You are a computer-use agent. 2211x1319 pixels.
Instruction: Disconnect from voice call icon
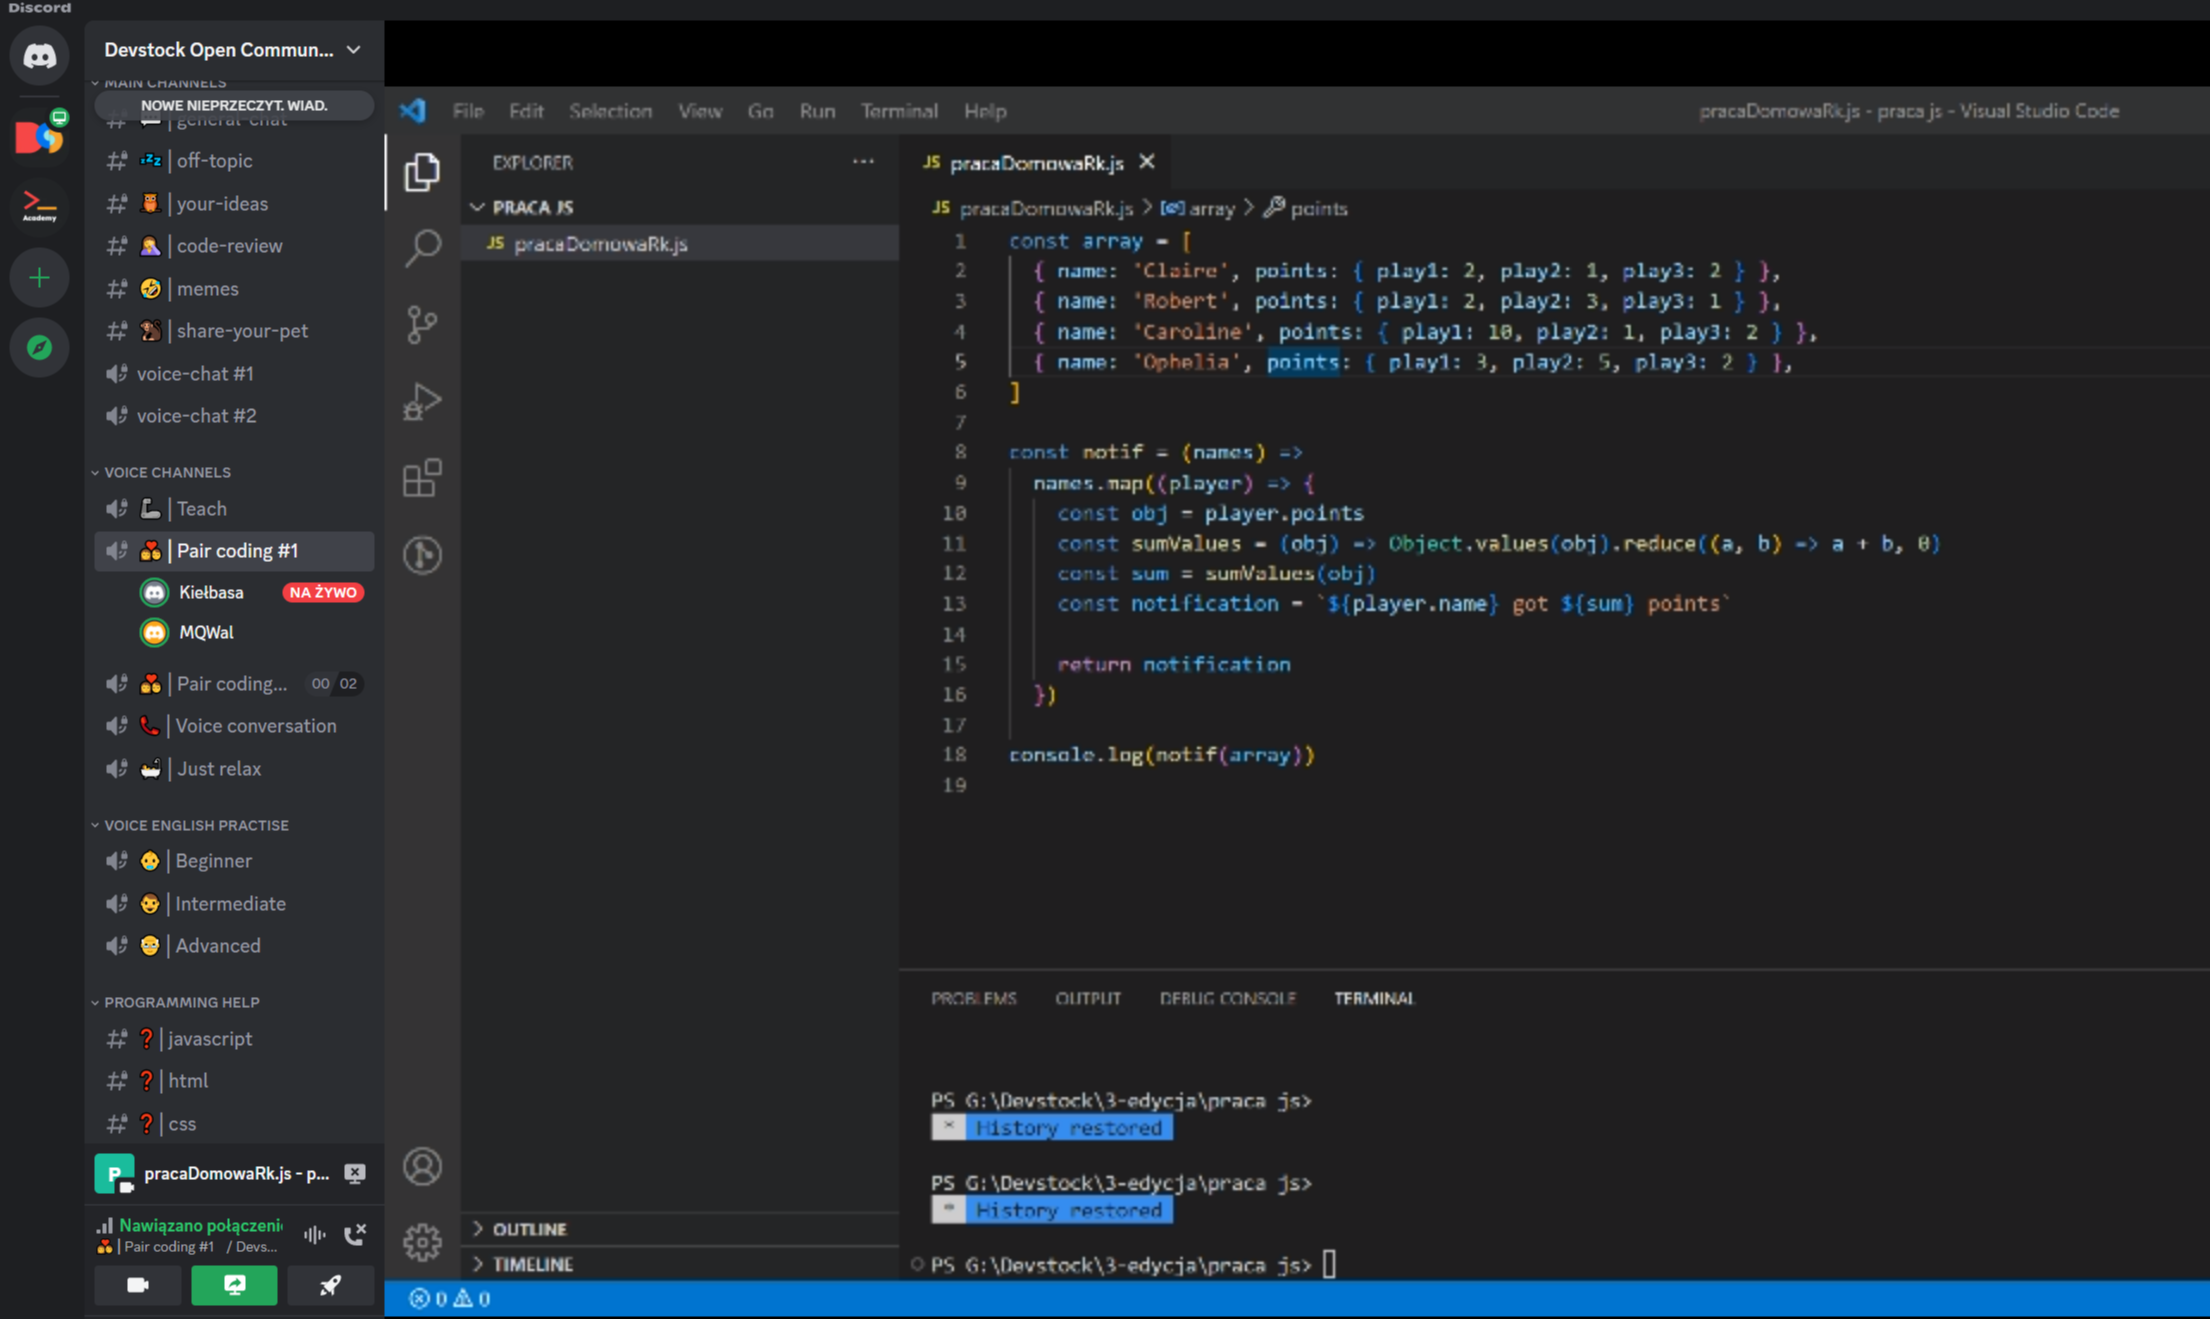tap(355, 1234)
